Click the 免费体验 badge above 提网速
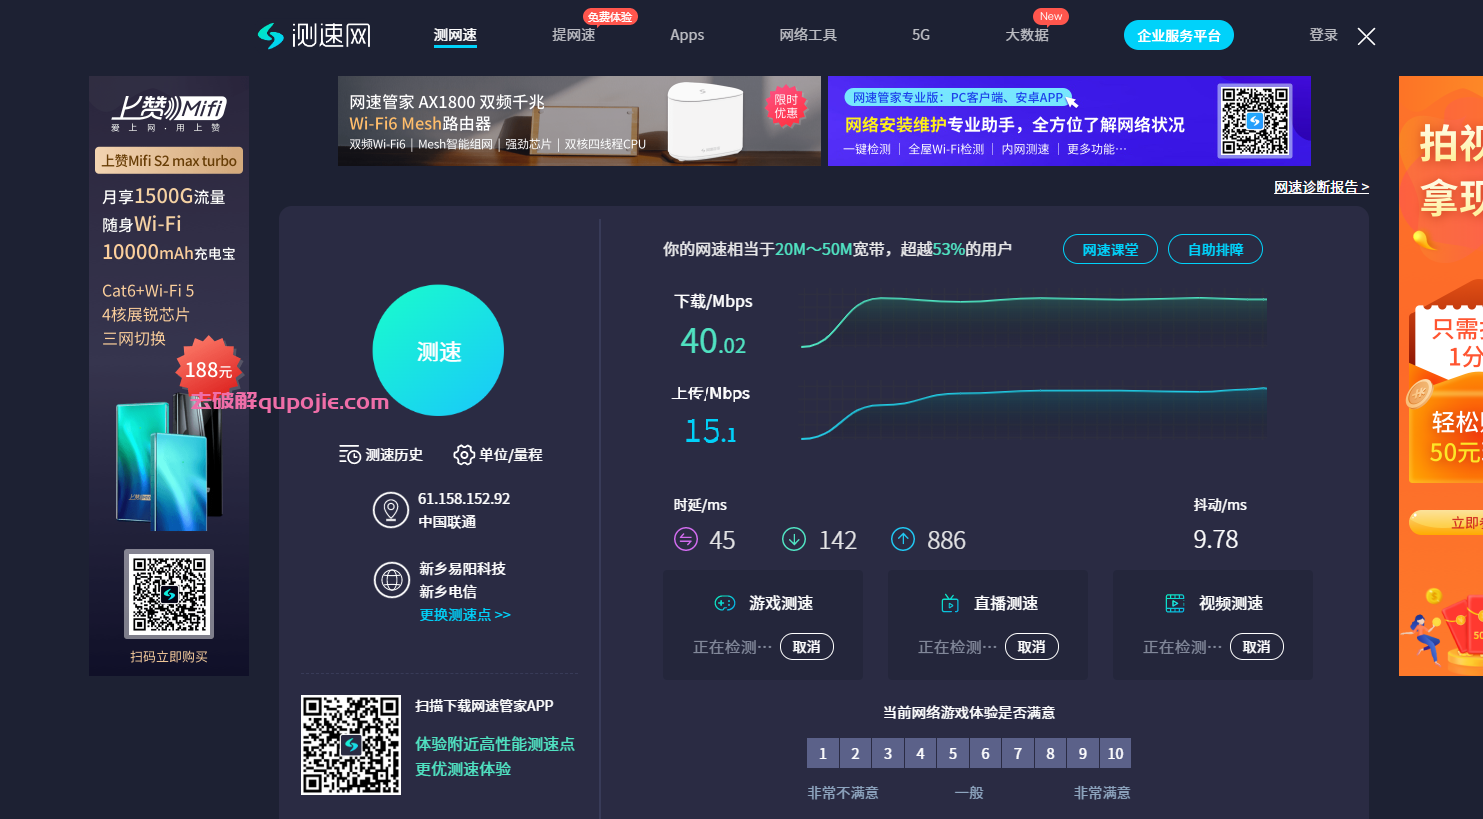Image resolution: width=1483 pixels, height=819 pixels. pos(610,17)
